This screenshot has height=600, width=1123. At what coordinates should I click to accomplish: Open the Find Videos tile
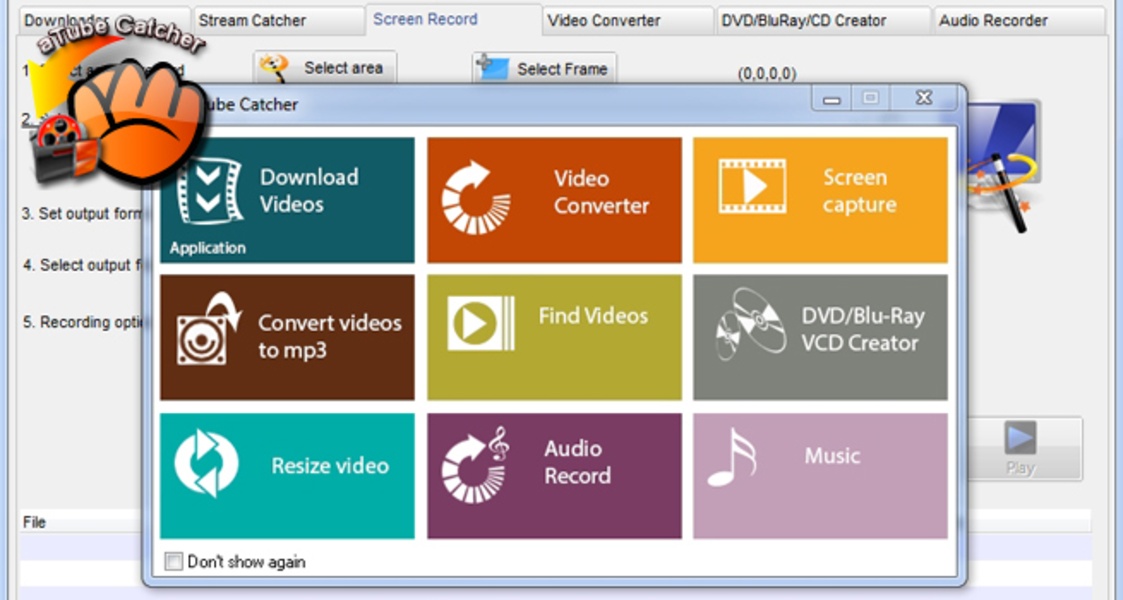pos(554,337)
